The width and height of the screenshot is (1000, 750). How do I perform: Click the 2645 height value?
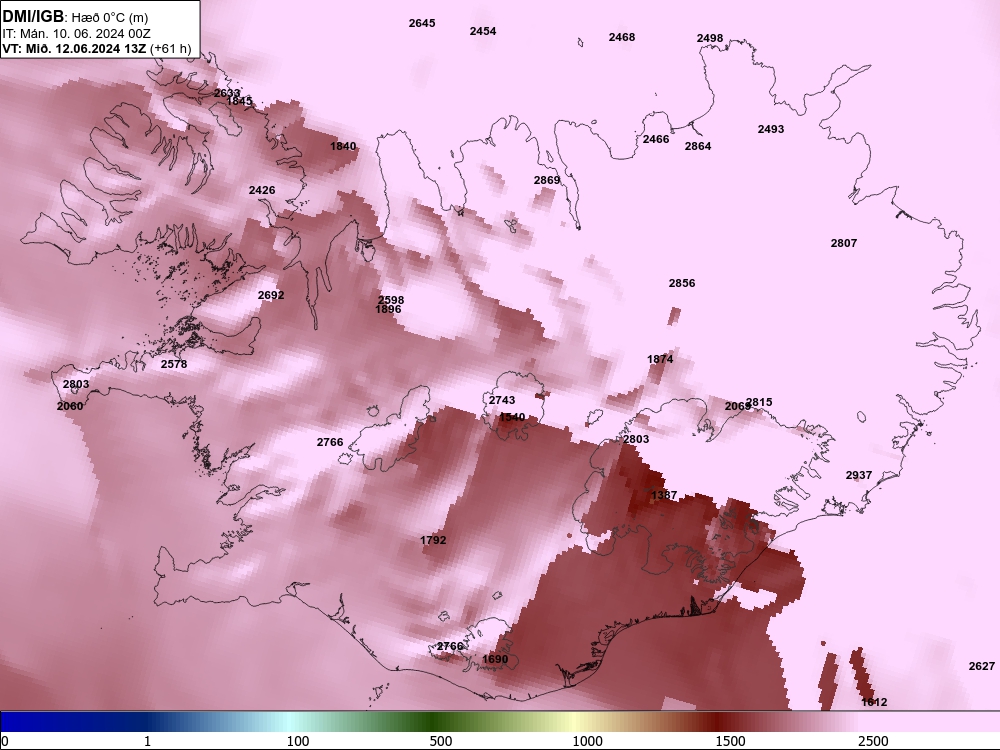pyautogui.click(x=422, y=23)
